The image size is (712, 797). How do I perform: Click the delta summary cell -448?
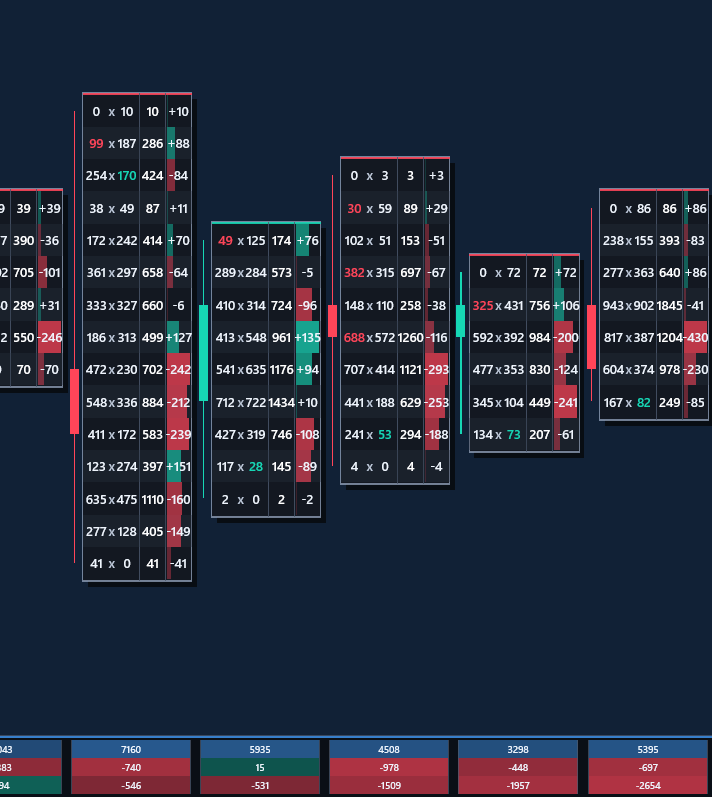pos(518,767)
